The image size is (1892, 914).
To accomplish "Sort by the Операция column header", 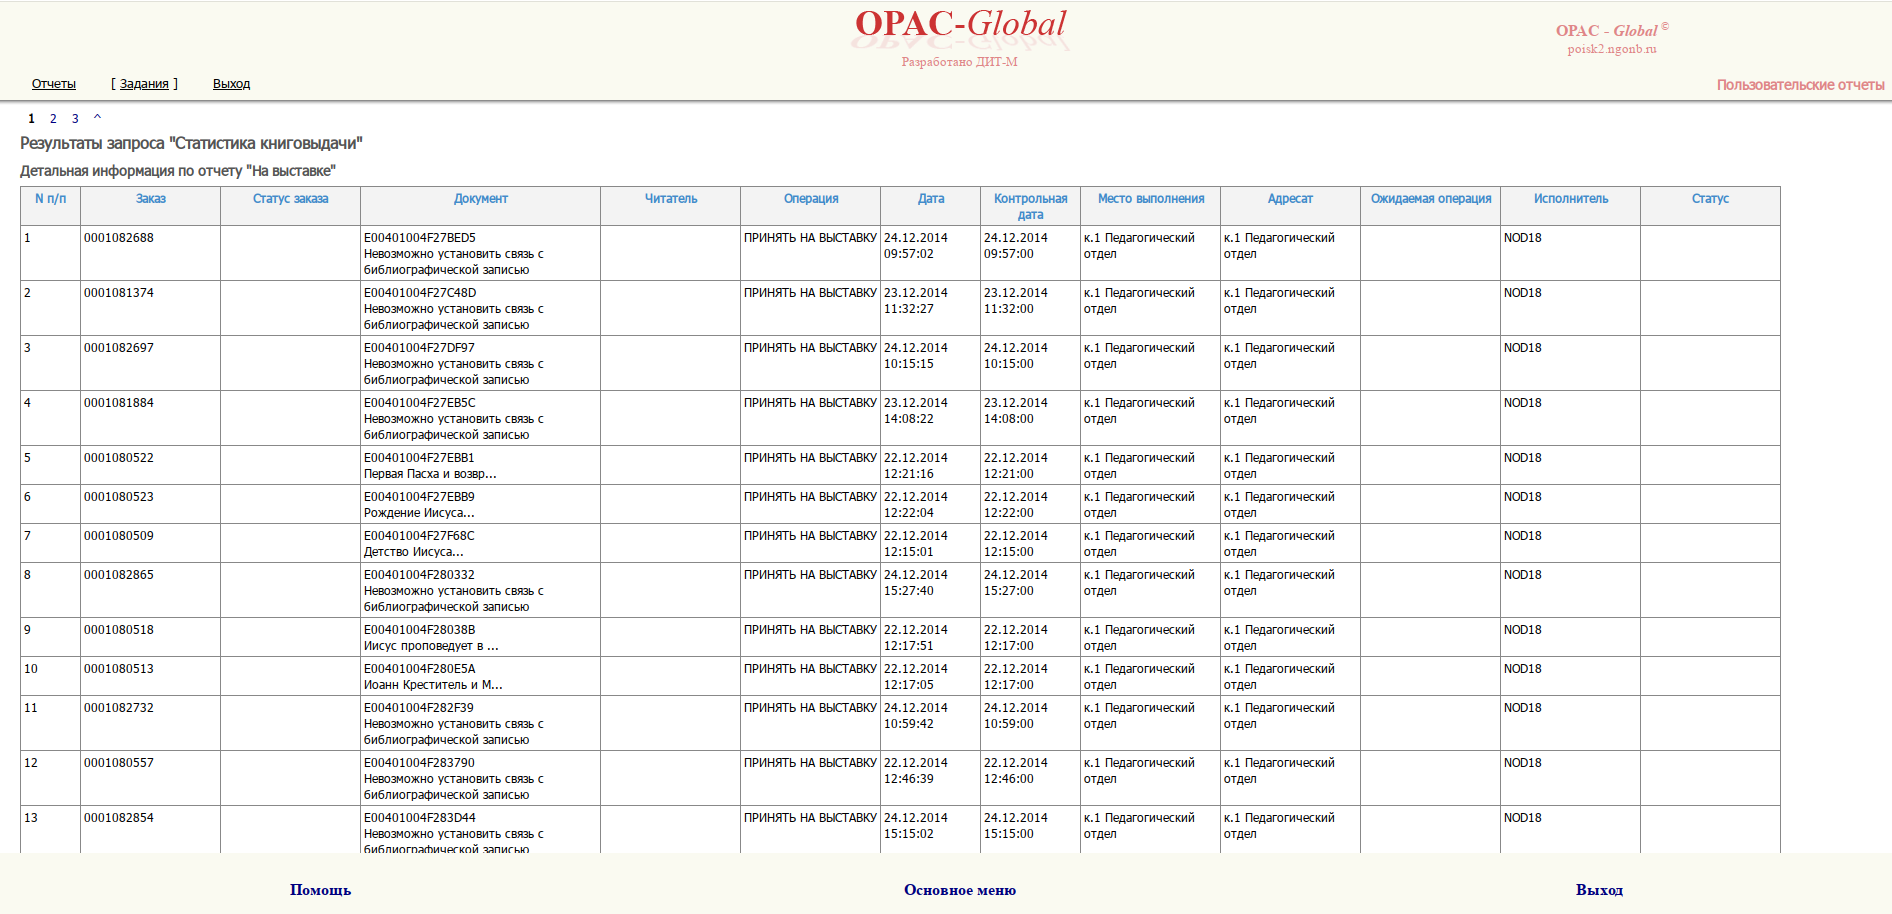I will [811, 199].
